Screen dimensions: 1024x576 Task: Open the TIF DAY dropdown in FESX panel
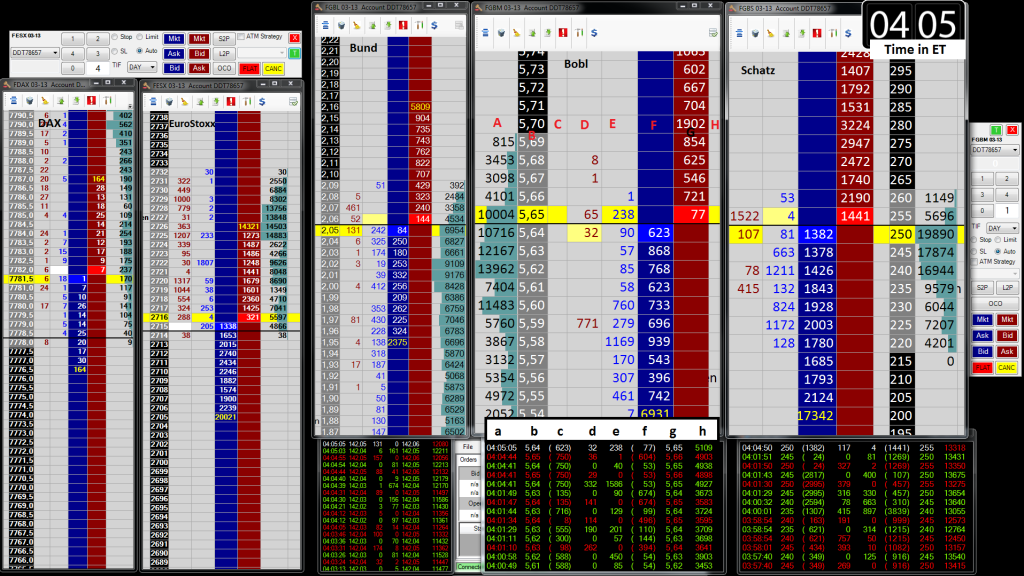(x=142, y=67)
